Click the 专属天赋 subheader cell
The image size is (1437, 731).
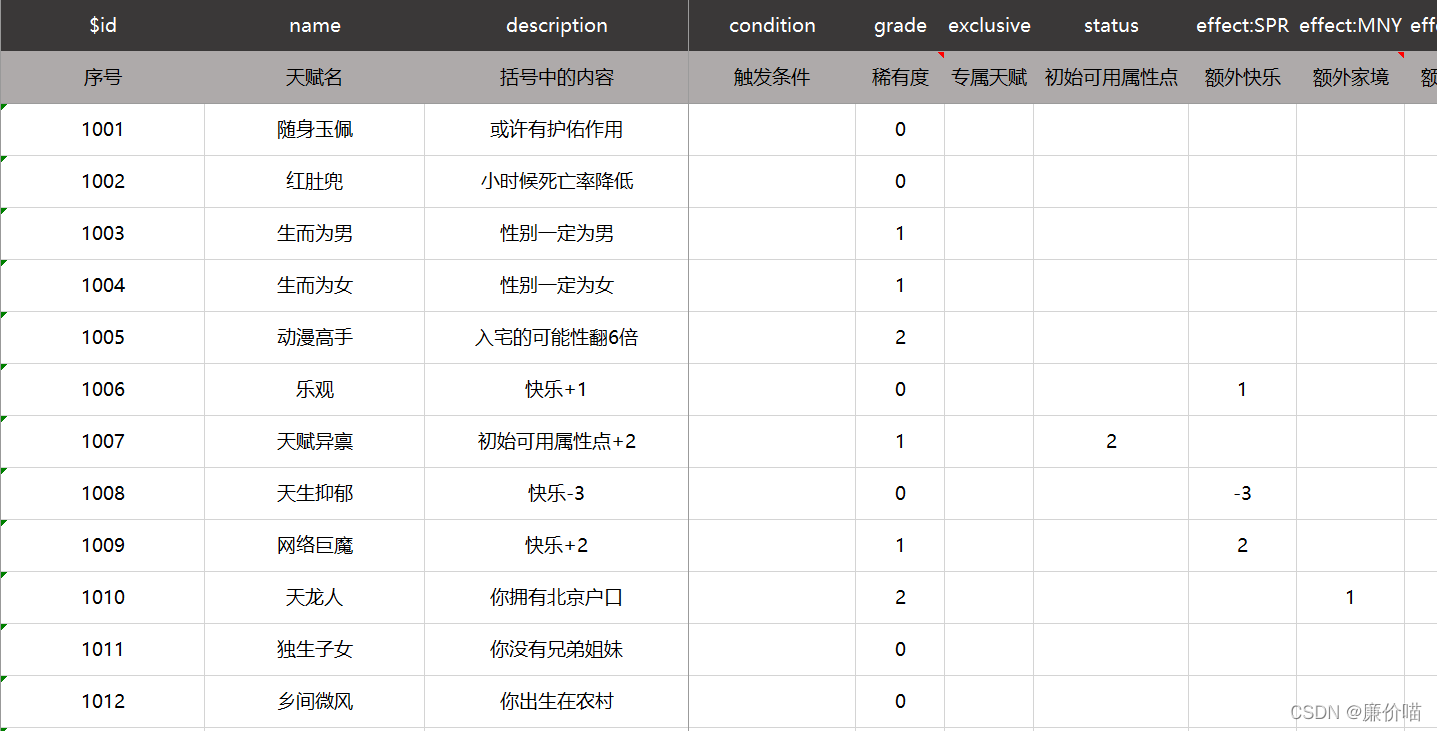(989, 77)
